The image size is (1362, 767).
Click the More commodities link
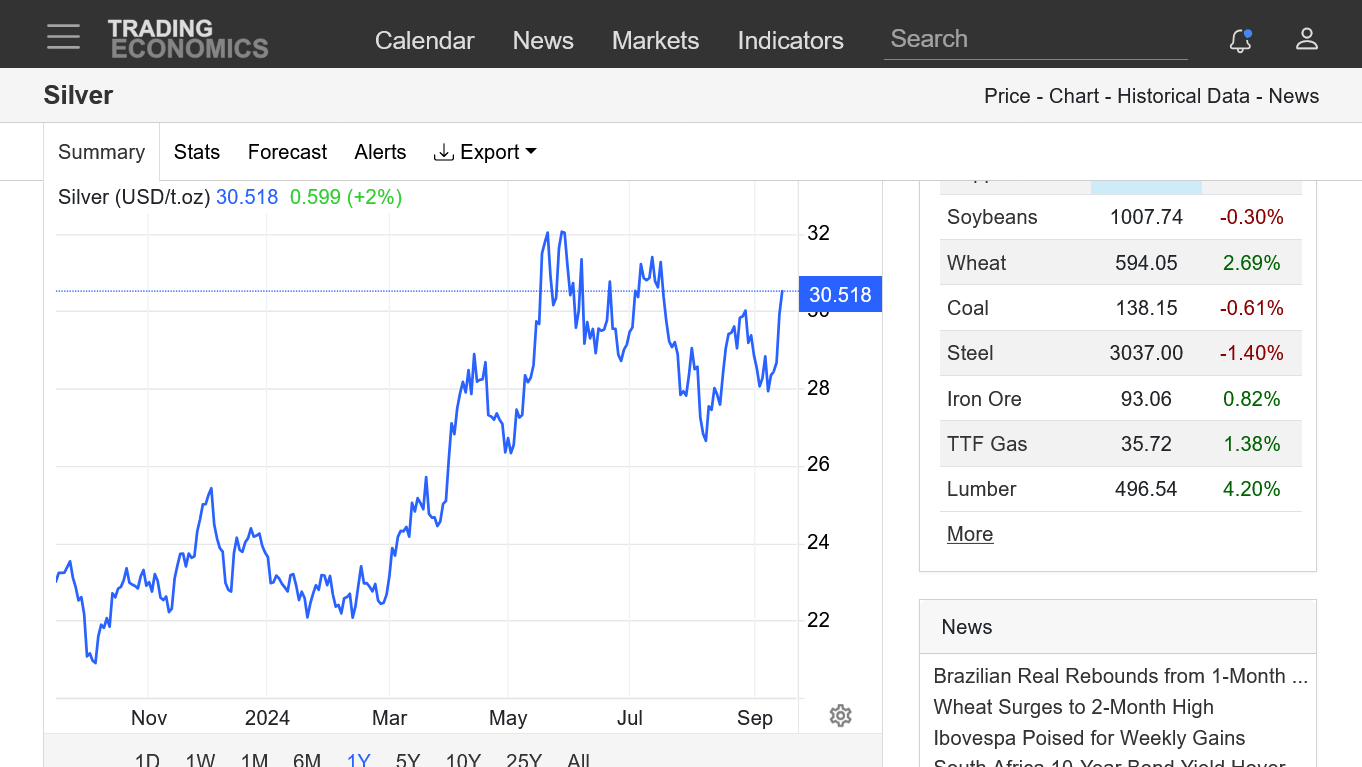(969, 534)
